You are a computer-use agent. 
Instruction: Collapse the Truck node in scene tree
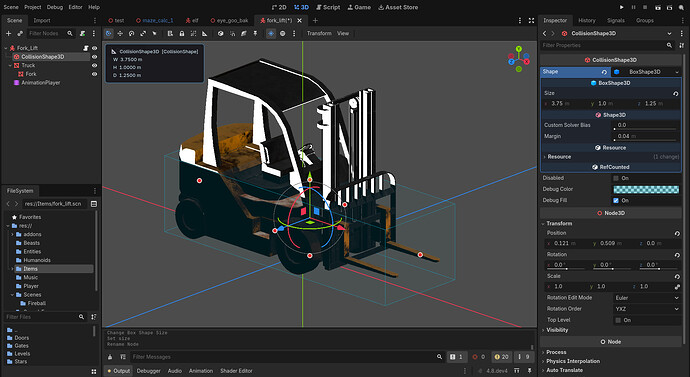(10, 66)
